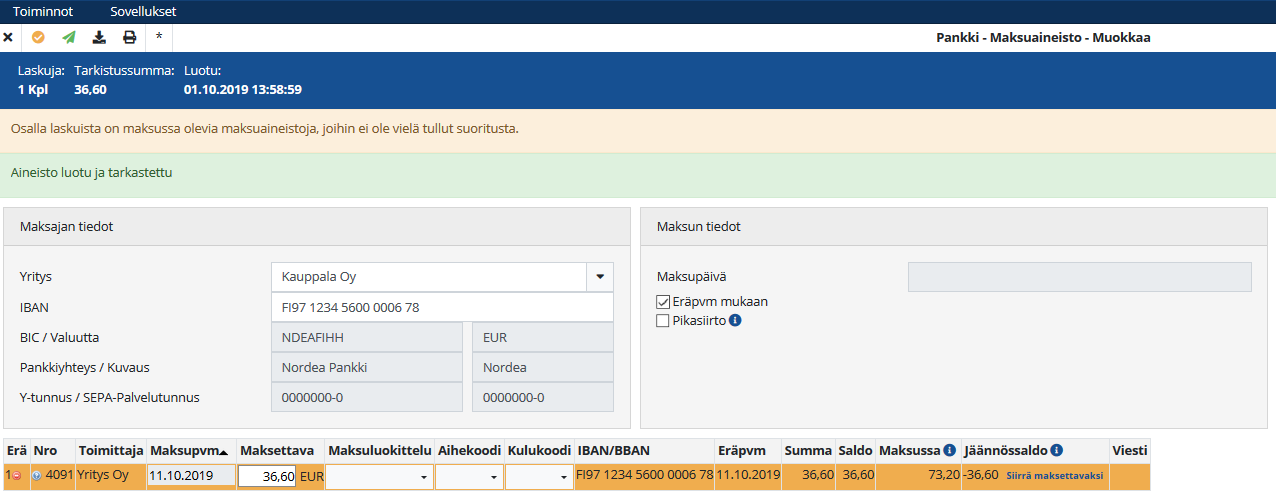Click the info icon next to Pikasiirto
Viewport: 1276px width, 504px height.
pos(735,321)
